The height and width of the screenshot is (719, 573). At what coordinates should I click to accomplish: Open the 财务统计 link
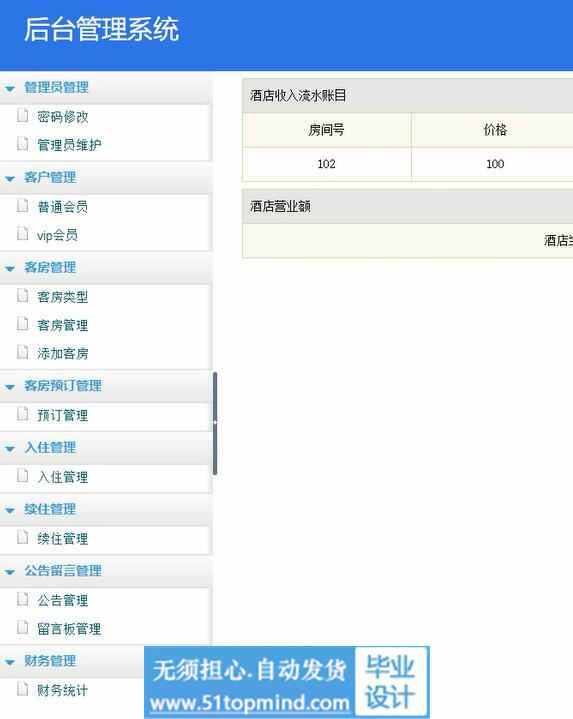pos(63,690)
